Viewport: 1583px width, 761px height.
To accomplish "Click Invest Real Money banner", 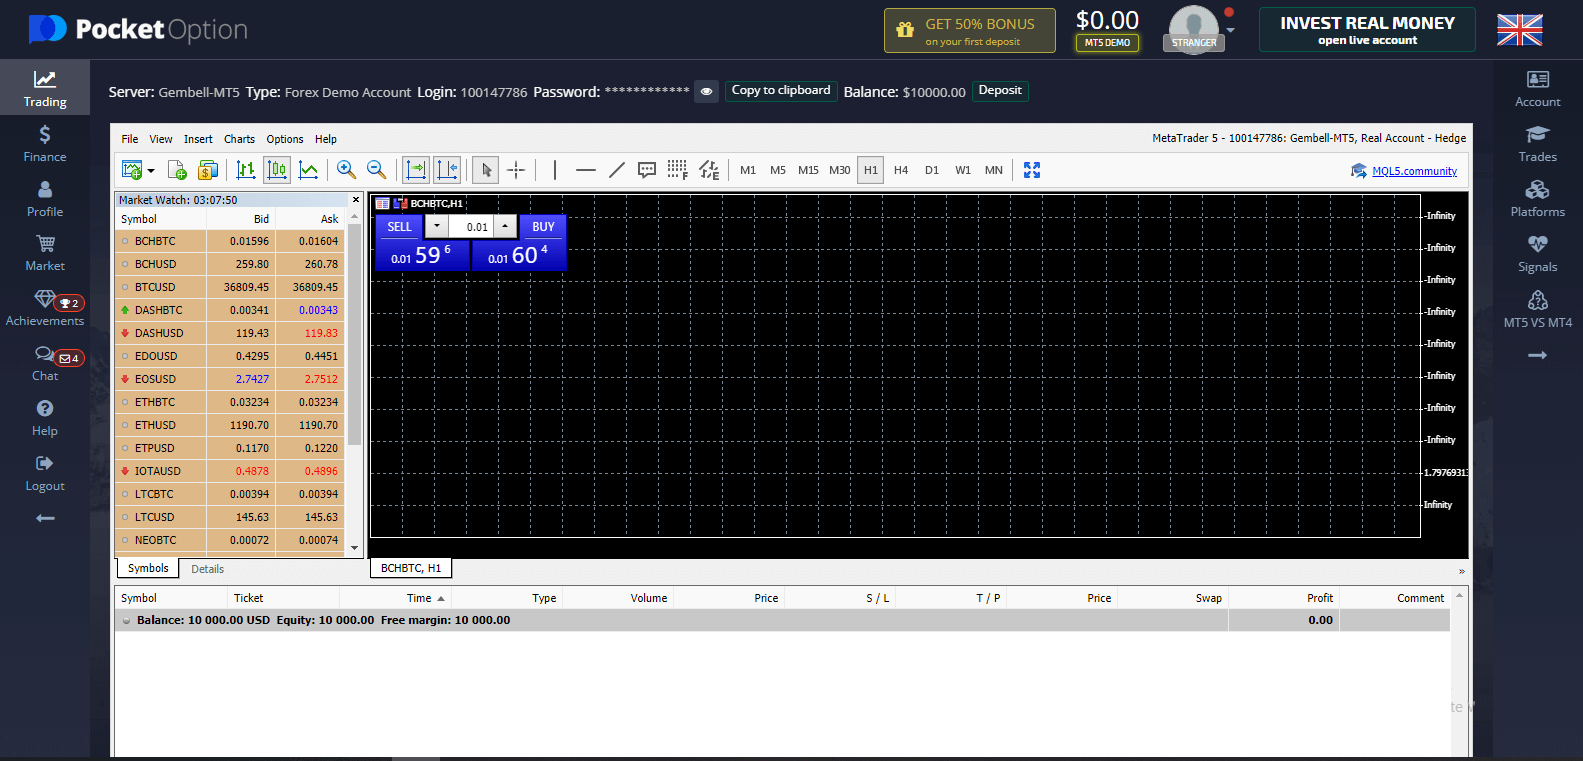I will (1367, 30).
